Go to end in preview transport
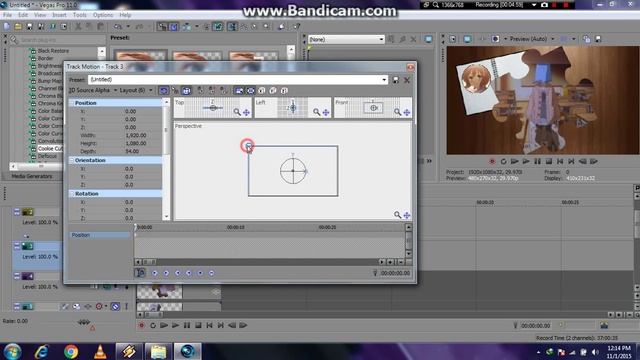 [x=571, y=162]
